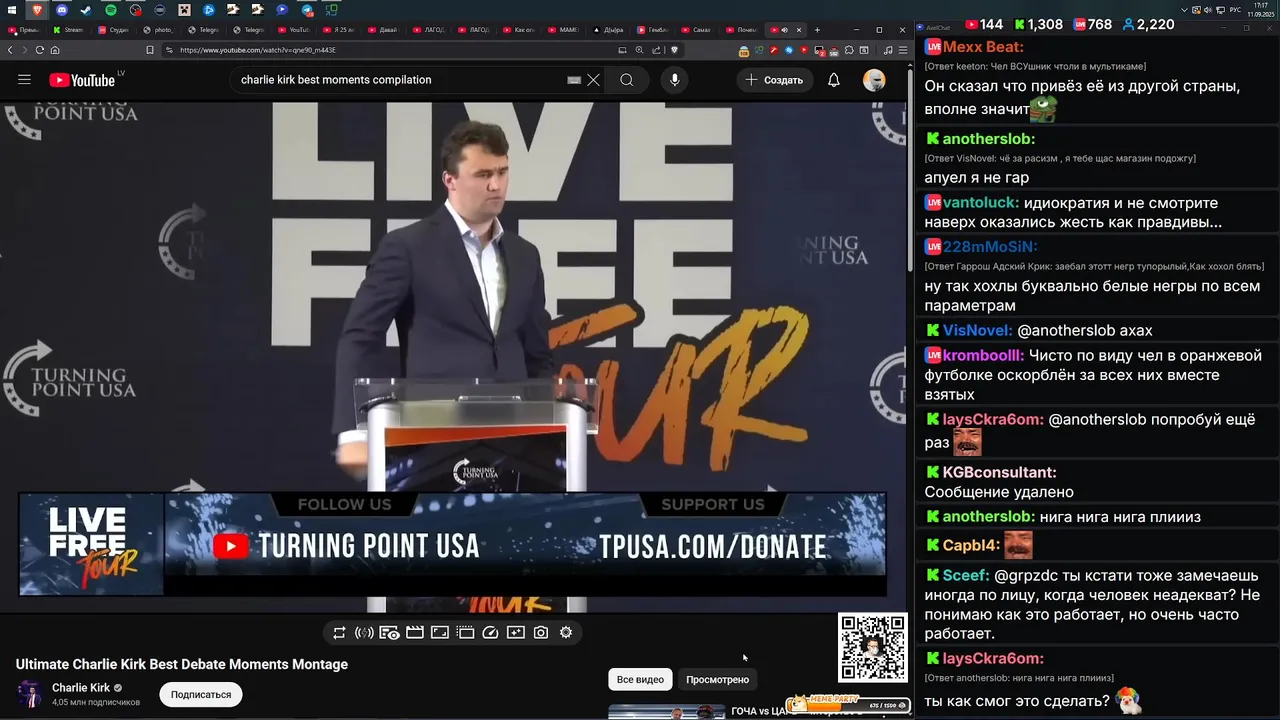The image size is (1280, 720).
Task: Click the 228mMoSiN: username in chat
Action: pyautogui.click(x=990, y=246)
